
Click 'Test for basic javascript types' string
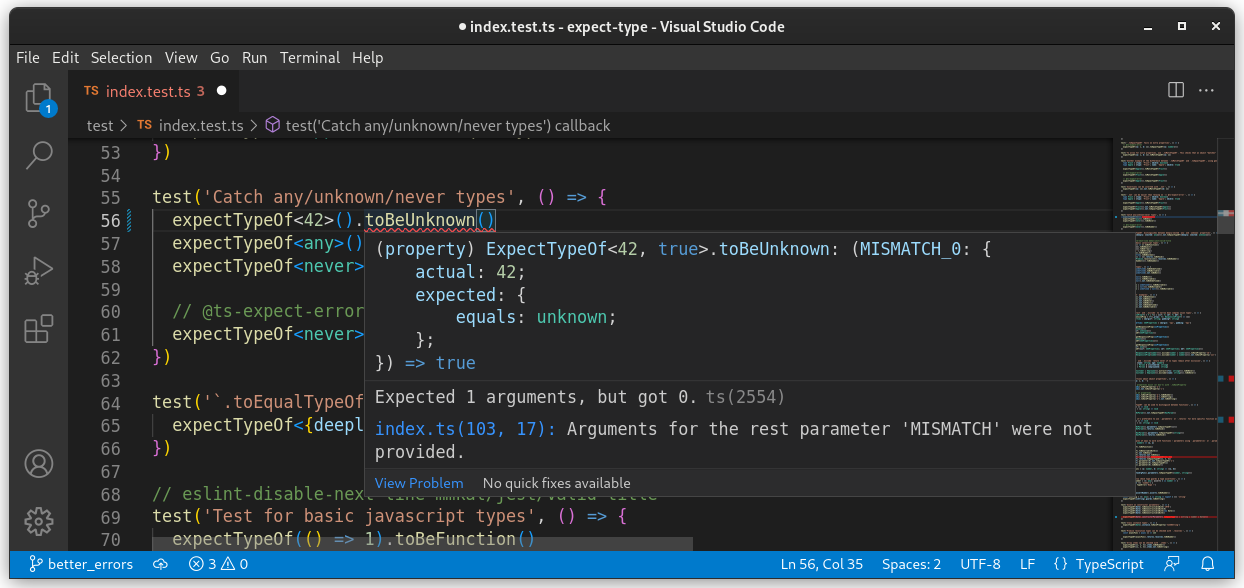[x=369, y=517]
